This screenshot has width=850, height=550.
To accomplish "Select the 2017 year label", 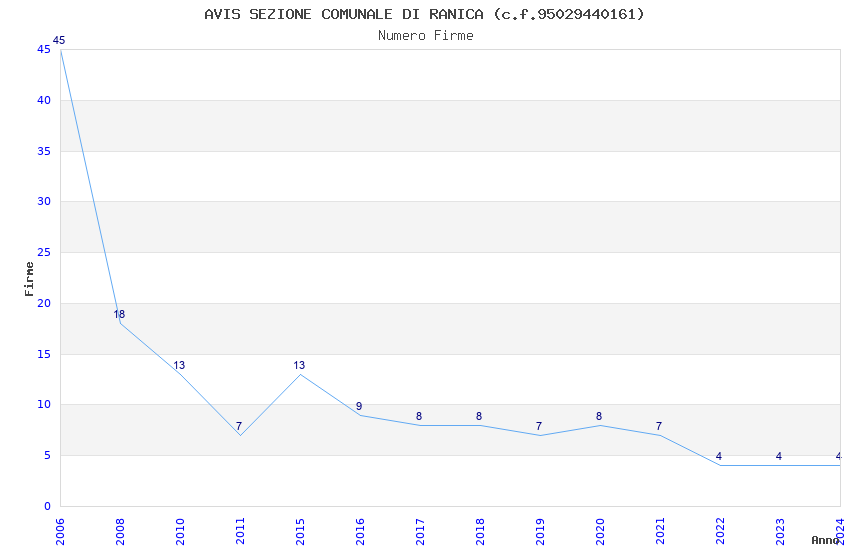I will (x=420, y=531).
